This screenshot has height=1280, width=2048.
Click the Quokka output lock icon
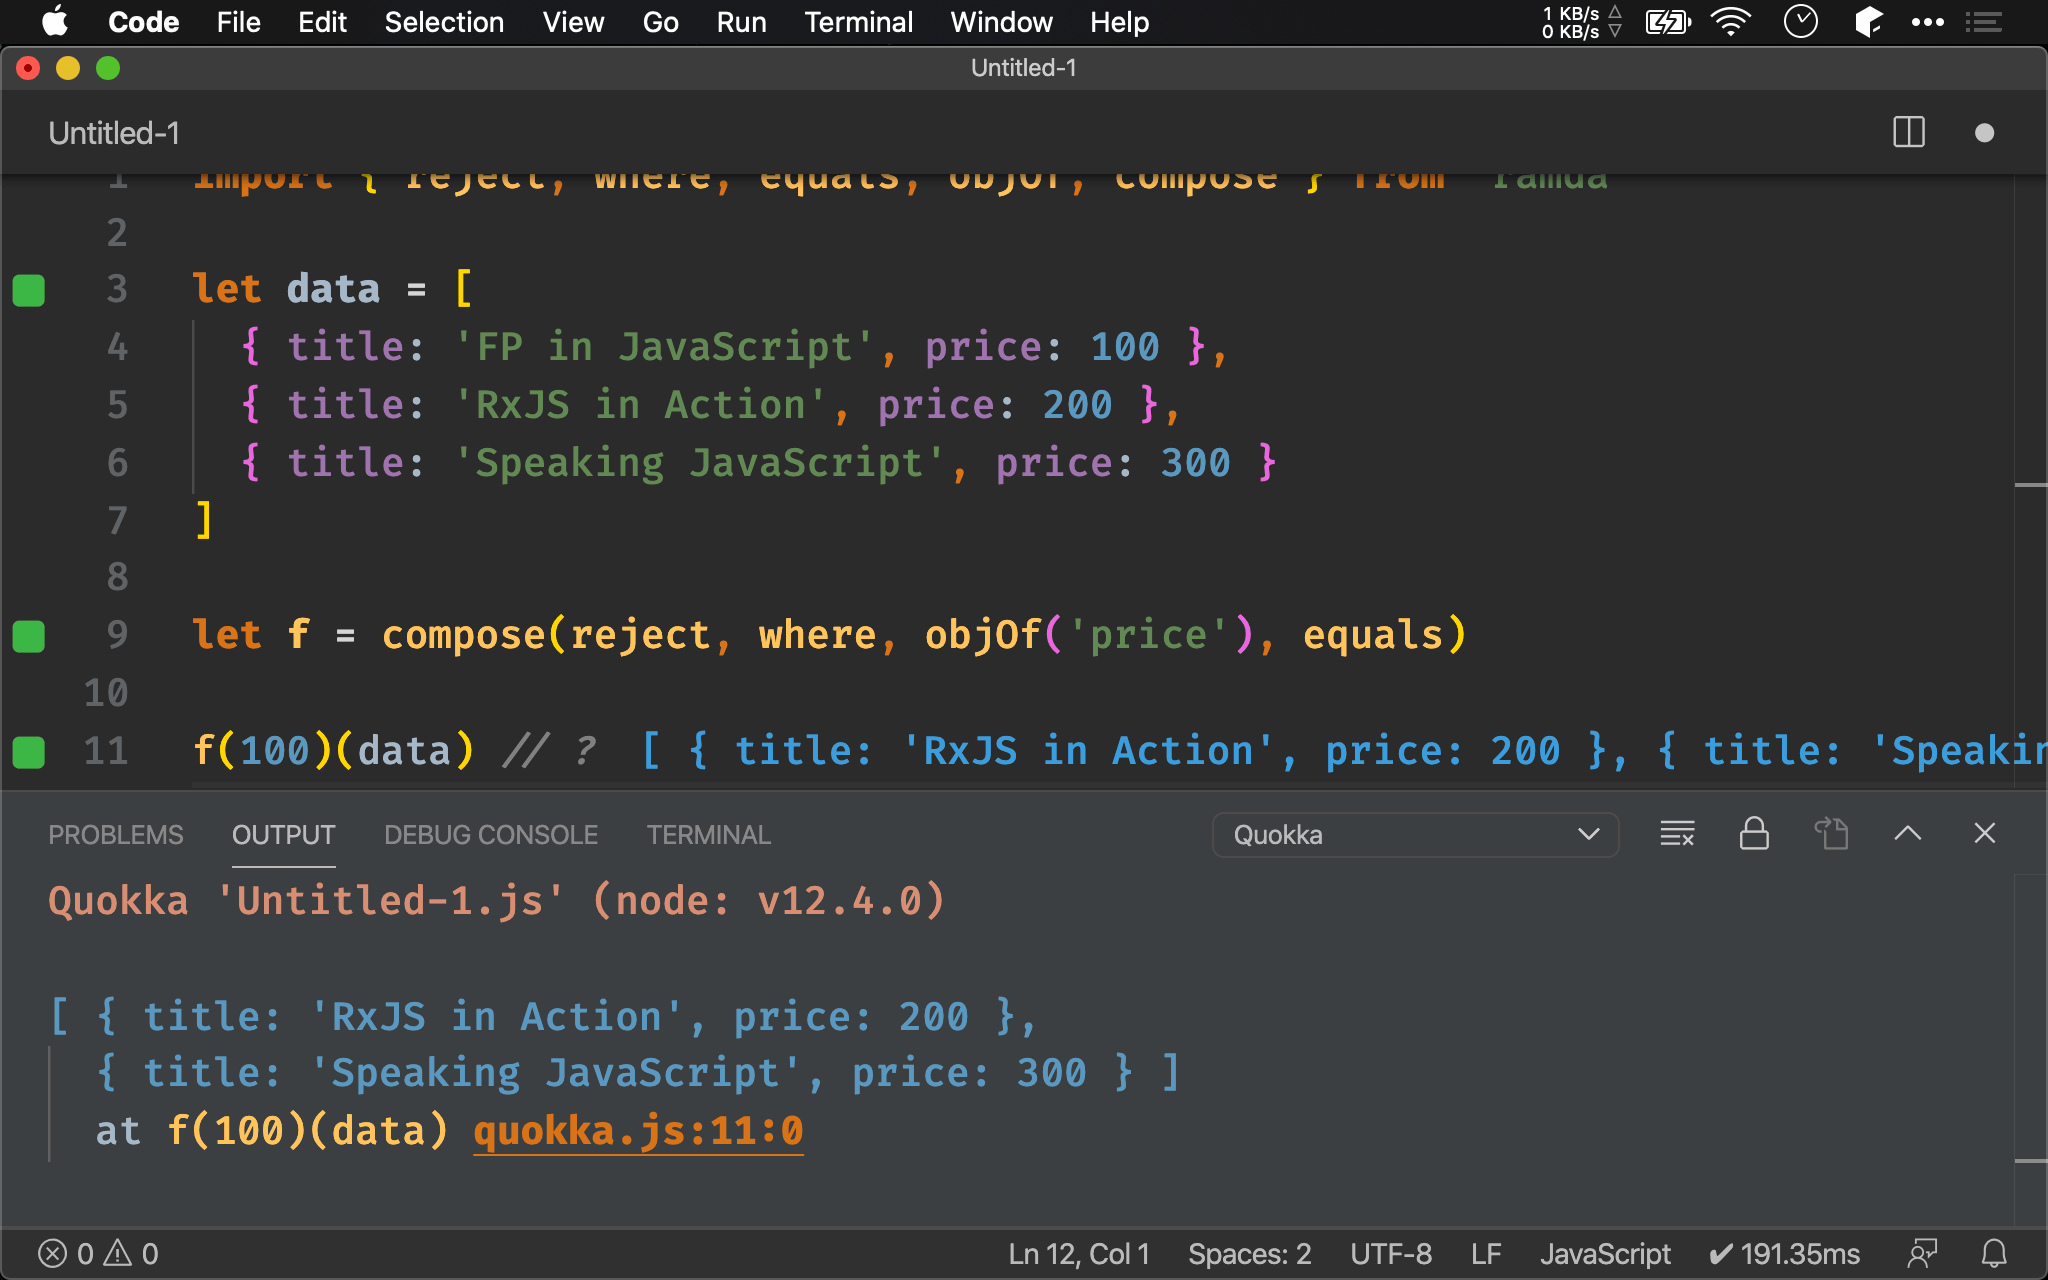[1752, 833]
